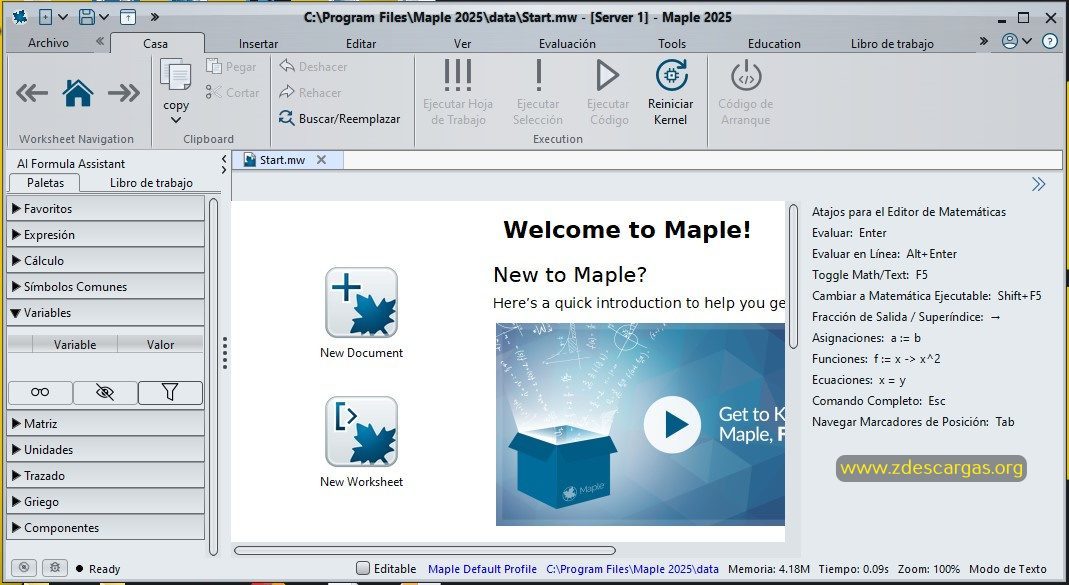Image resolution: width=1069 pixels, height=585 pixels.
Task: Select the Paletas side panel tab
Action: click(45, 183)
